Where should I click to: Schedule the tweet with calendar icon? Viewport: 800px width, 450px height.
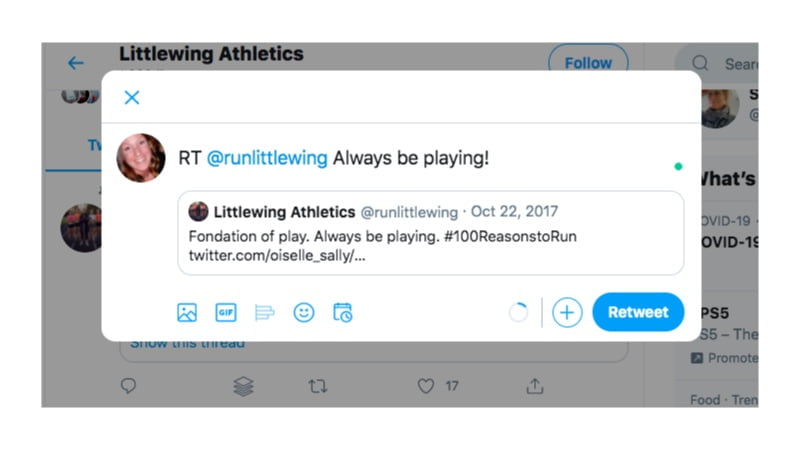342,312
